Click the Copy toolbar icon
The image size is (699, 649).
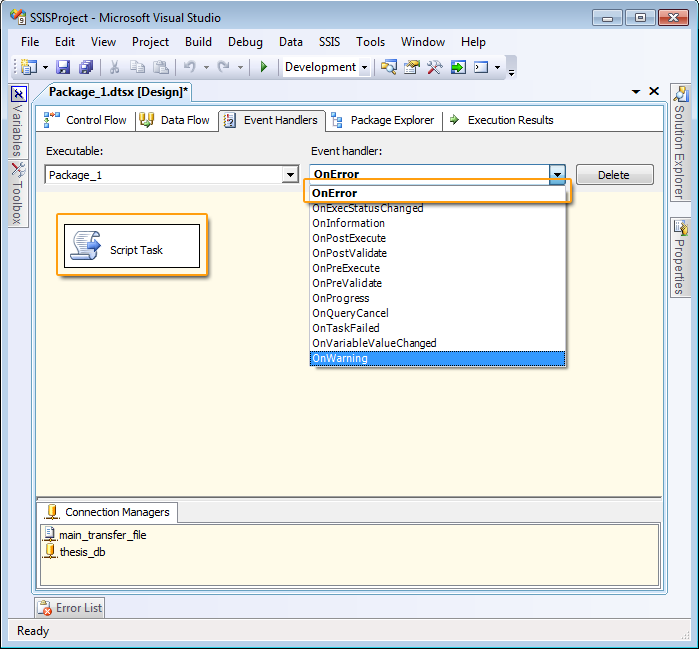coord(137,67)
